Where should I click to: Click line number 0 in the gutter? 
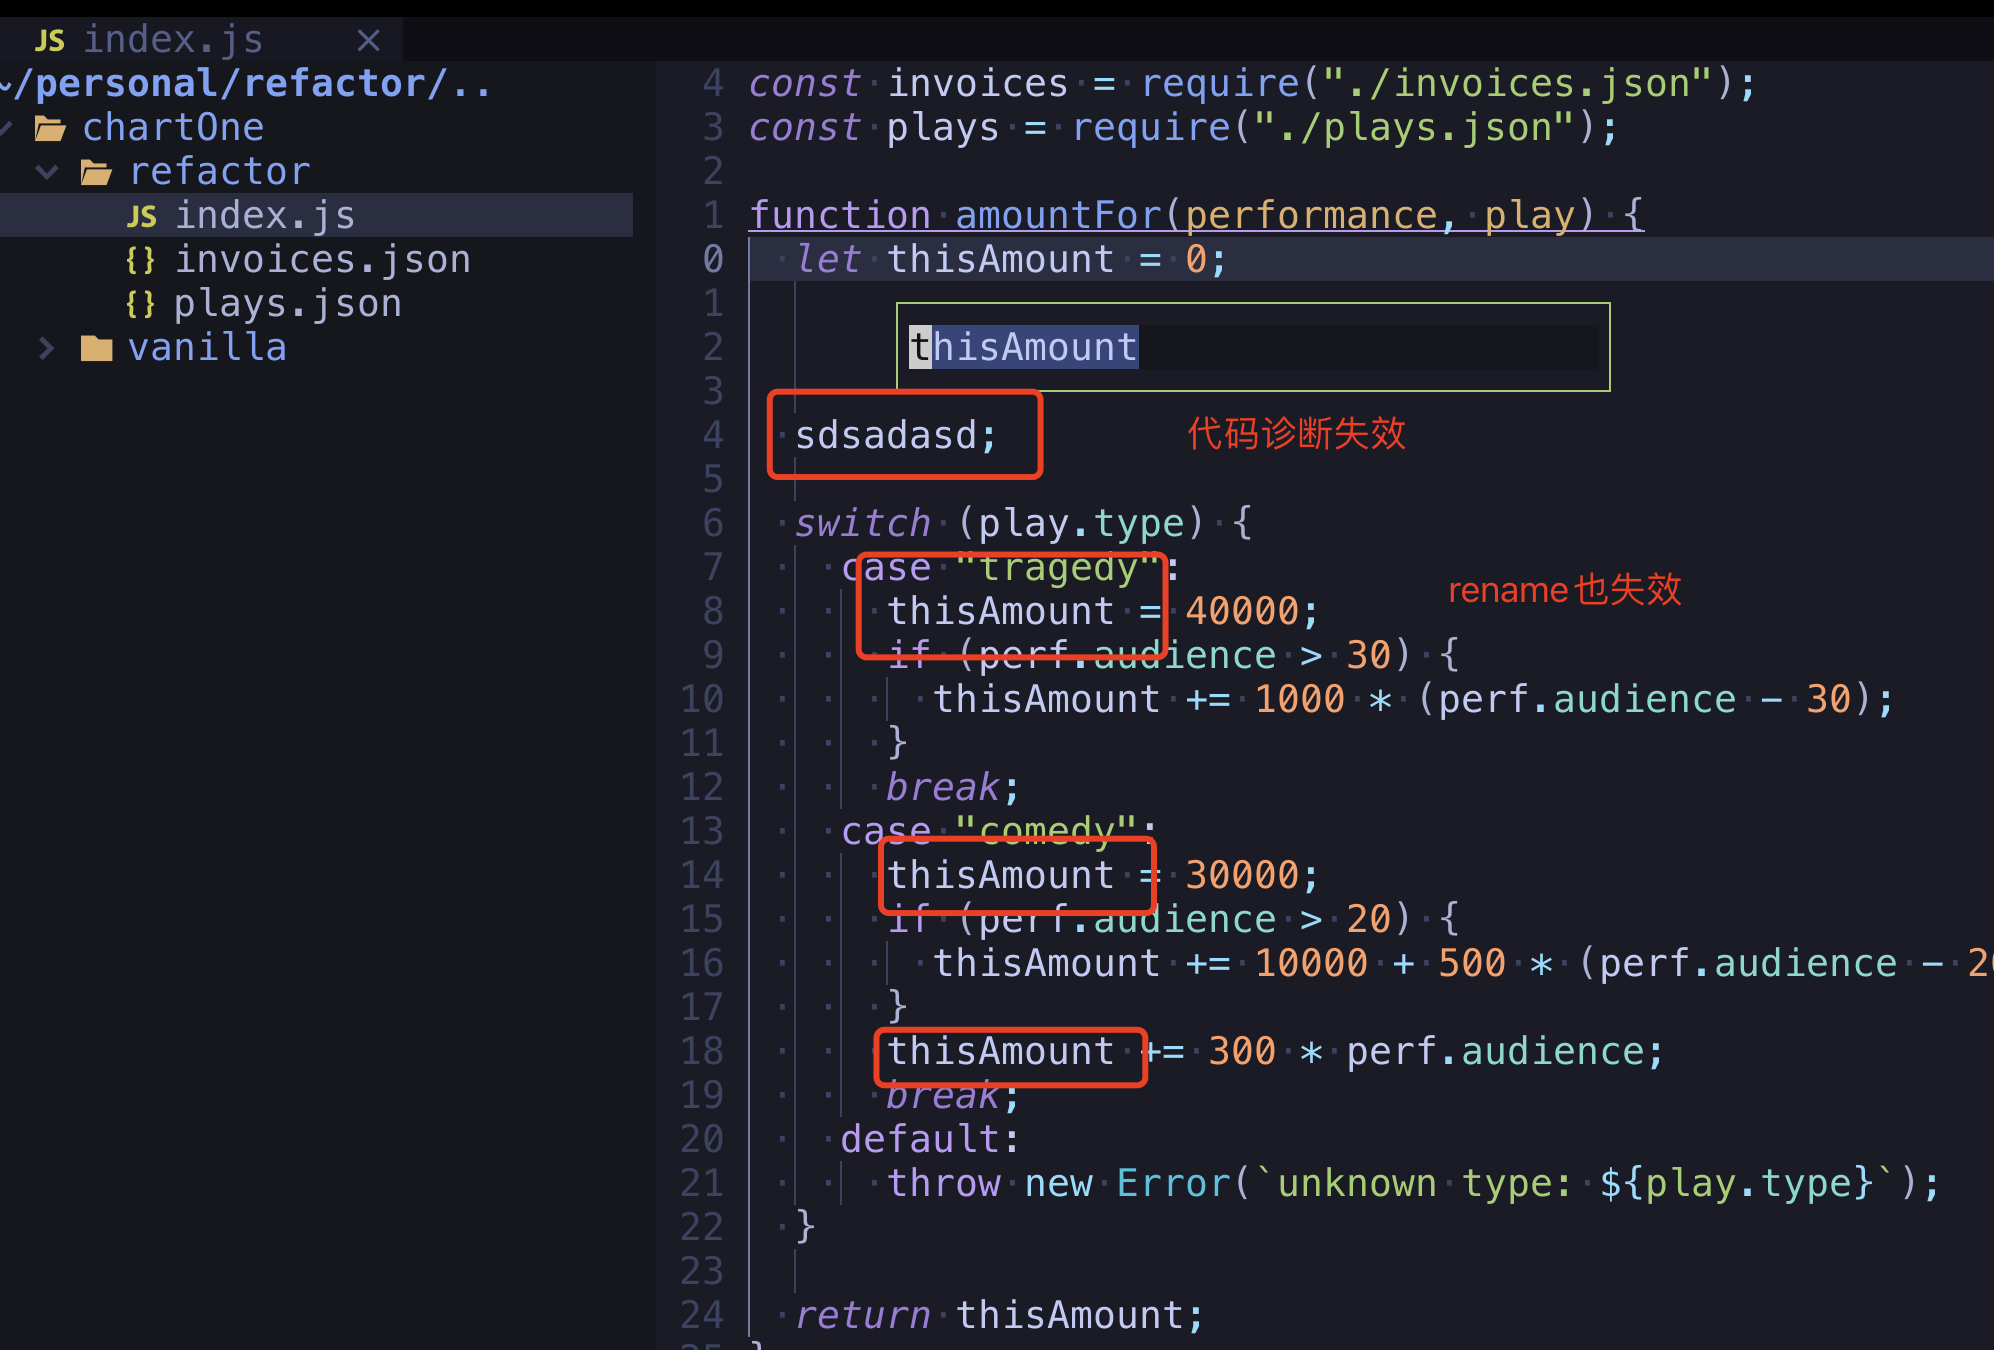tap(712, 259)
